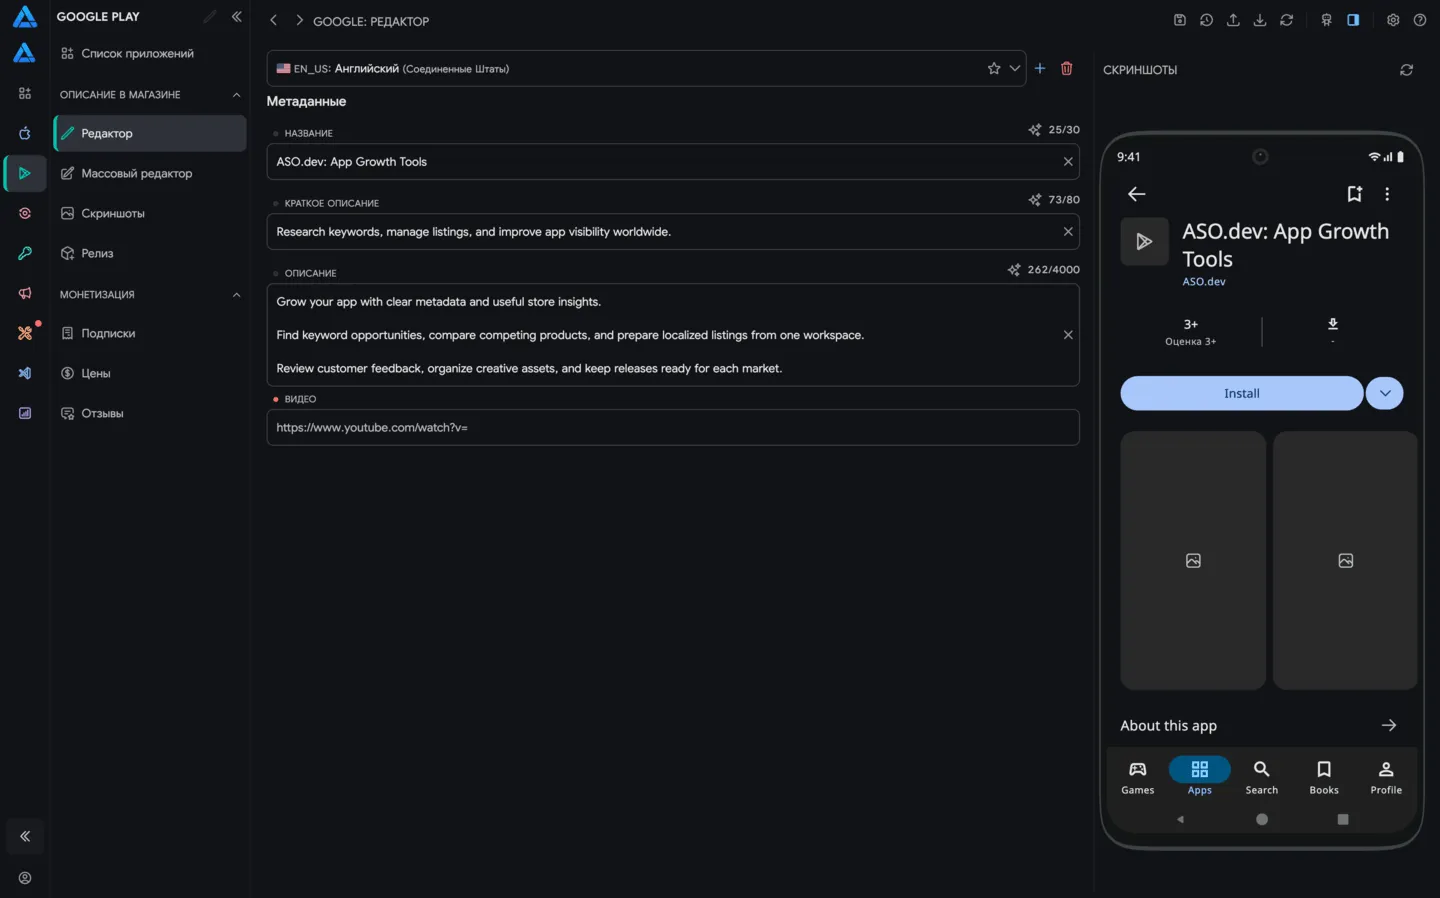
Task: Open the help question mark icon
Action: 1420,20
